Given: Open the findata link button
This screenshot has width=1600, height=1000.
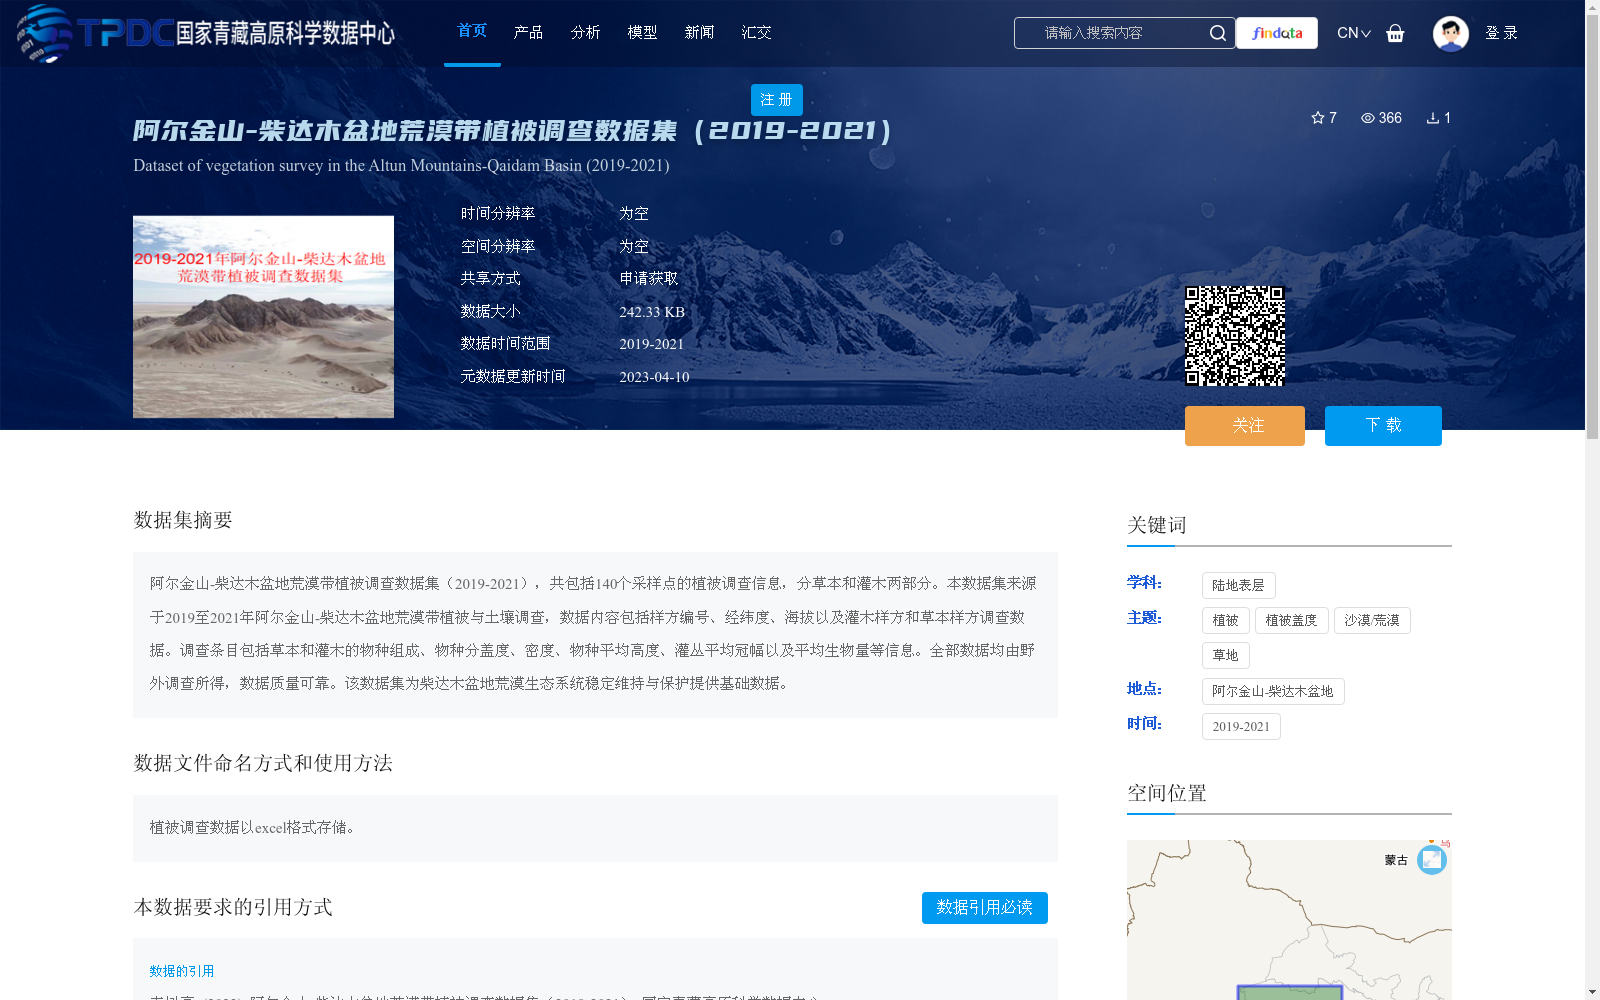Looking at the screenshot, I should [1277, 33].
